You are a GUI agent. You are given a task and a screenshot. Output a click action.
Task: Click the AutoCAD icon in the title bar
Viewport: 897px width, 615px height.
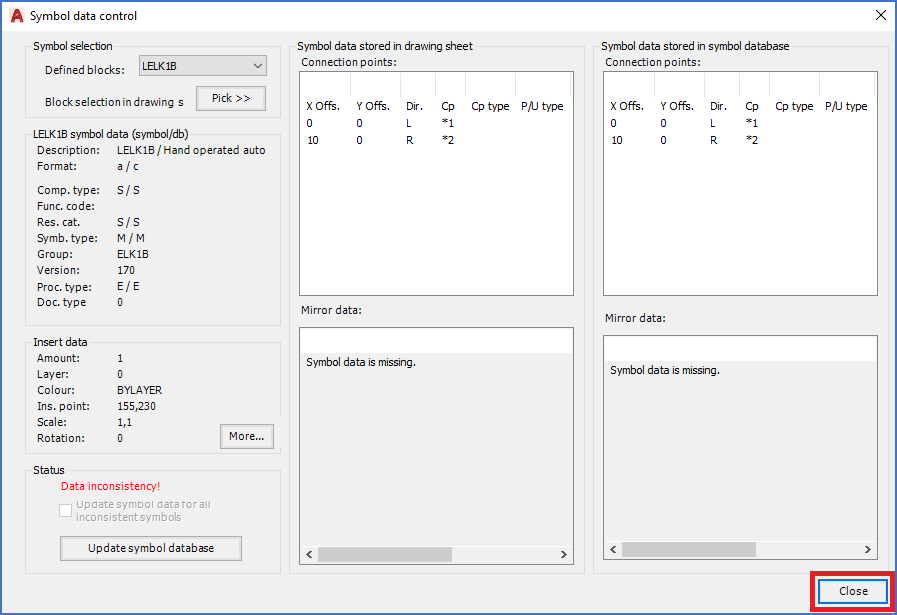(x=16, y=16)
